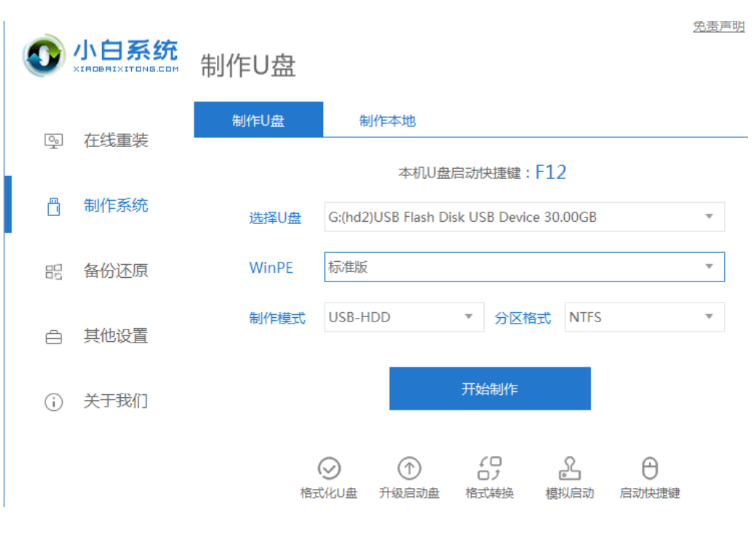Select 制作系统 in the sidebar
The width and height of the screenshot is (755, 546).
pyautogui.click(x=115, y=205)
